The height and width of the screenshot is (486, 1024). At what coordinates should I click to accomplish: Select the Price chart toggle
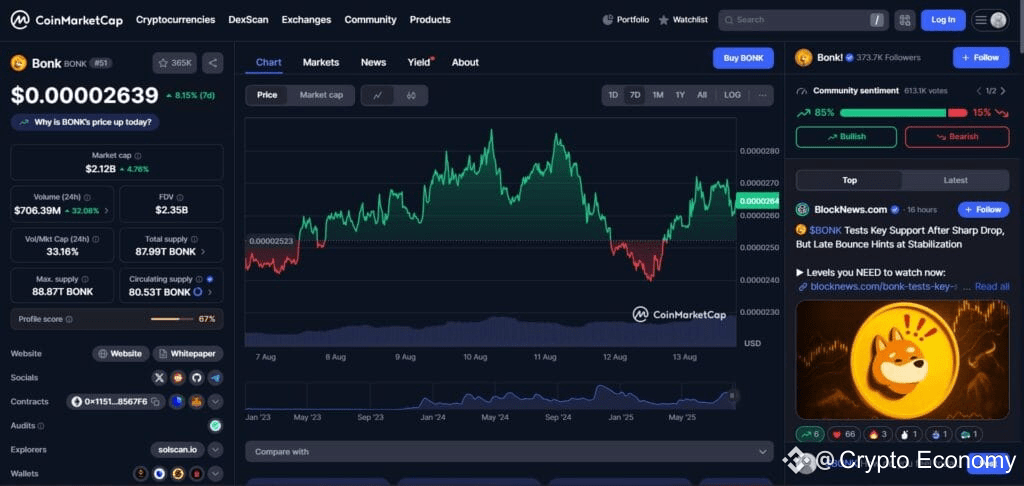(267, 95)
